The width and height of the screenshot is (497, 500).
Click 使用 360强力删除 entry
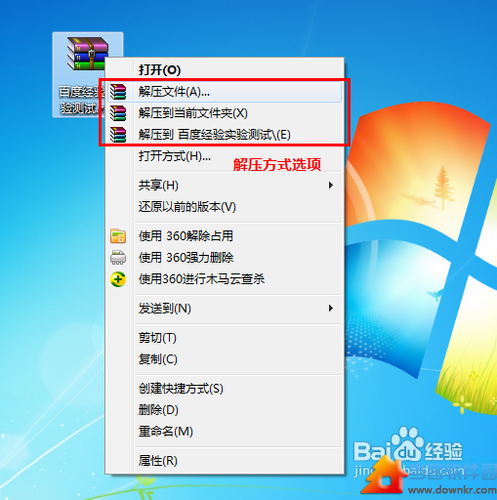point(225,257)
